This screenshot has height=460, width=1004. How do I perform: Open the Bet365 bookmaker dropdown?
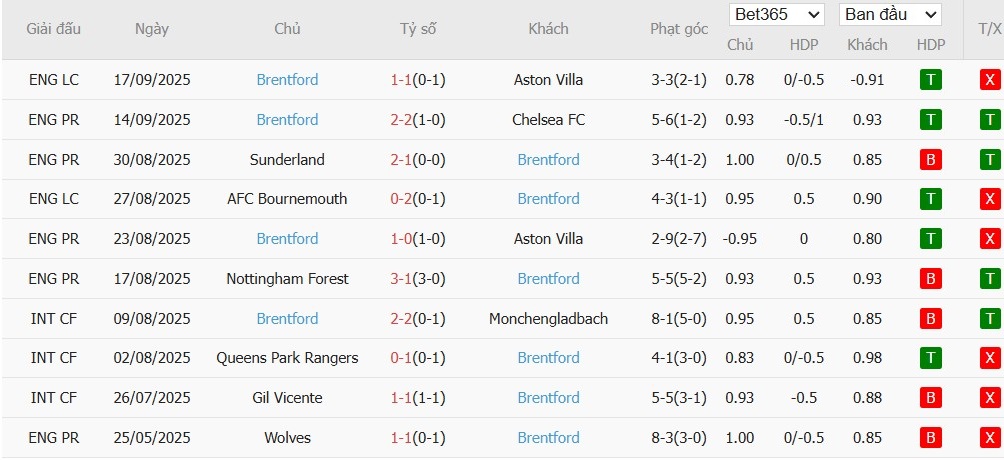click(x=776, y=14)
